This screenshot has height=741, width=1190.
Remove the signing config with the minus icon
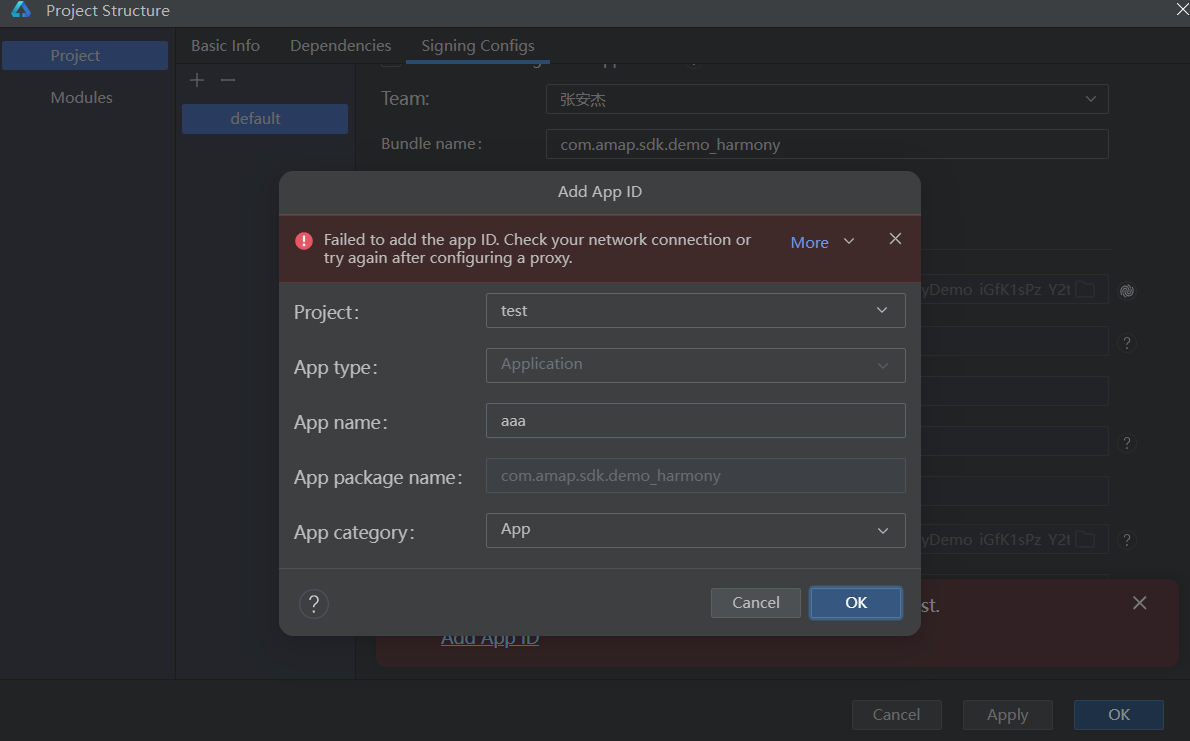228,80
